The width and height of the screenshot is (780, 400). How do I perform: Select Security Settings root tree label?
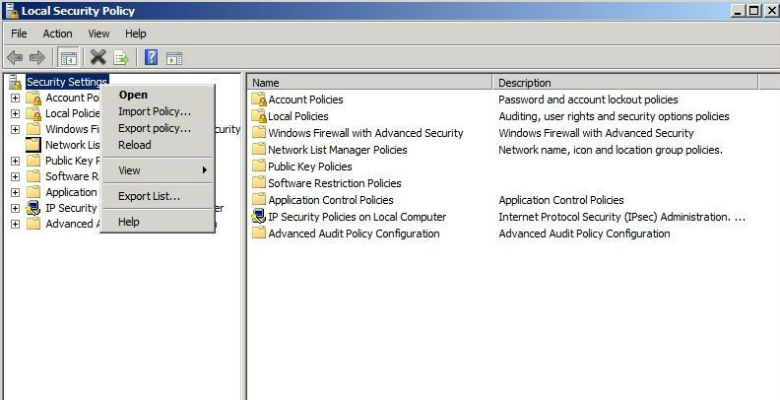coord(67,82)
